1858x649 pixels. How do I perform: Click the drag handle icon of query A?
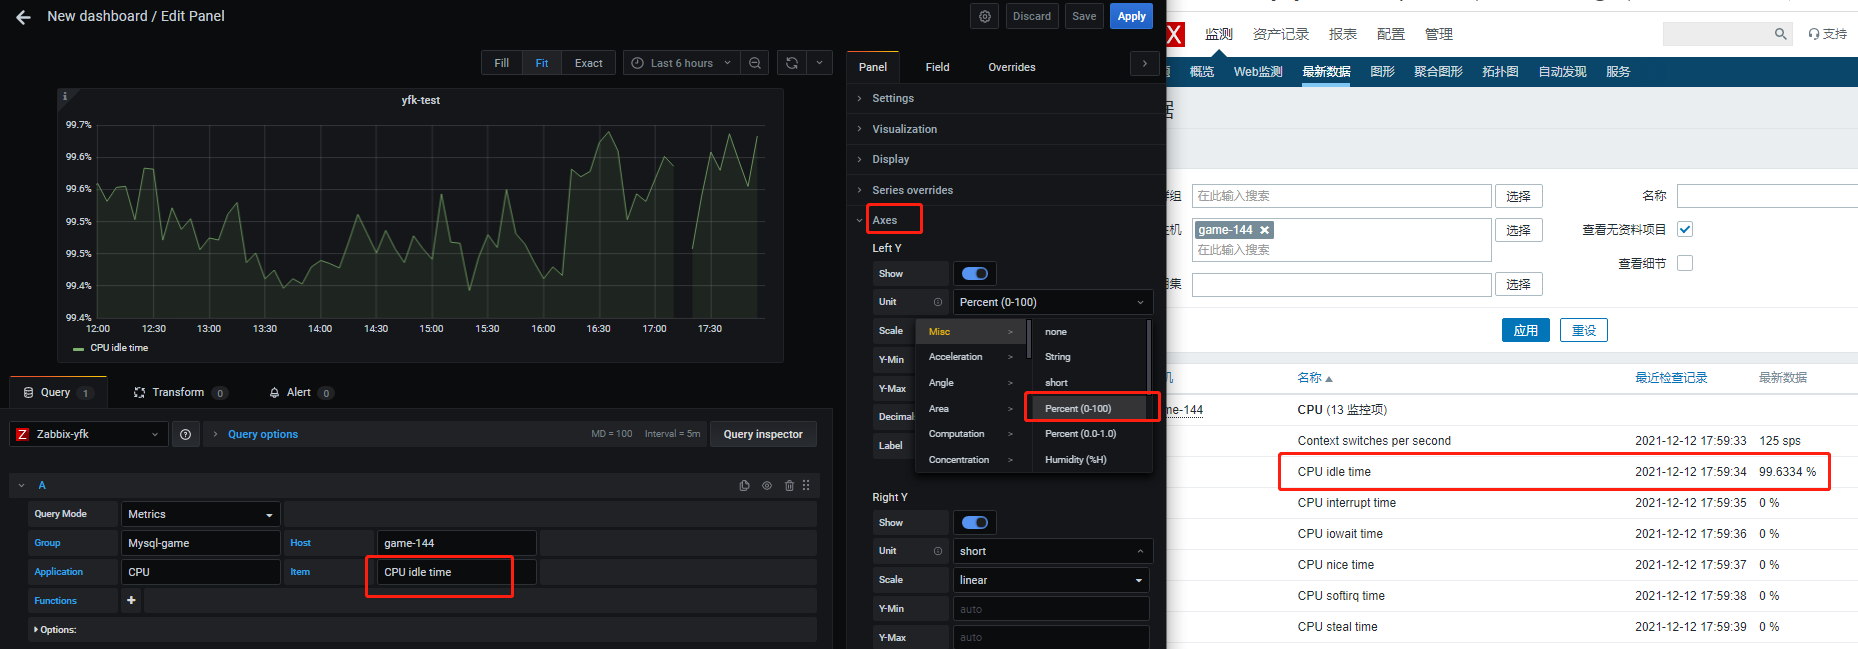(806, 486)
